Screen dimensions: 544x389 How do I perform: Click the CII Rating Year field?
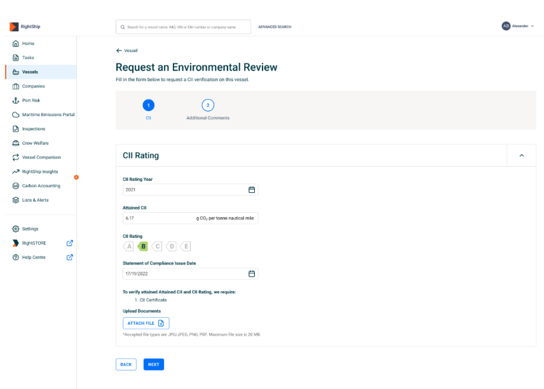click(190, 190)
